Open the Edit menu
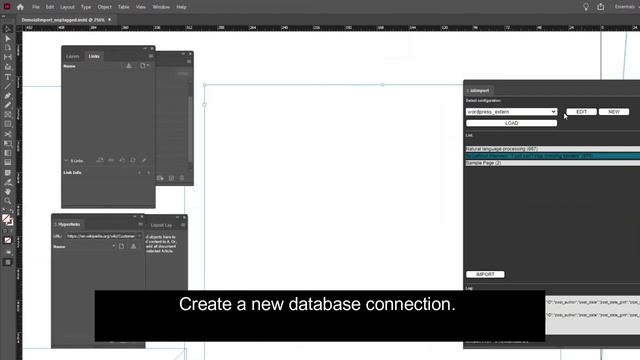The height and width of the screenshot is (360, 640). [50, 7]
